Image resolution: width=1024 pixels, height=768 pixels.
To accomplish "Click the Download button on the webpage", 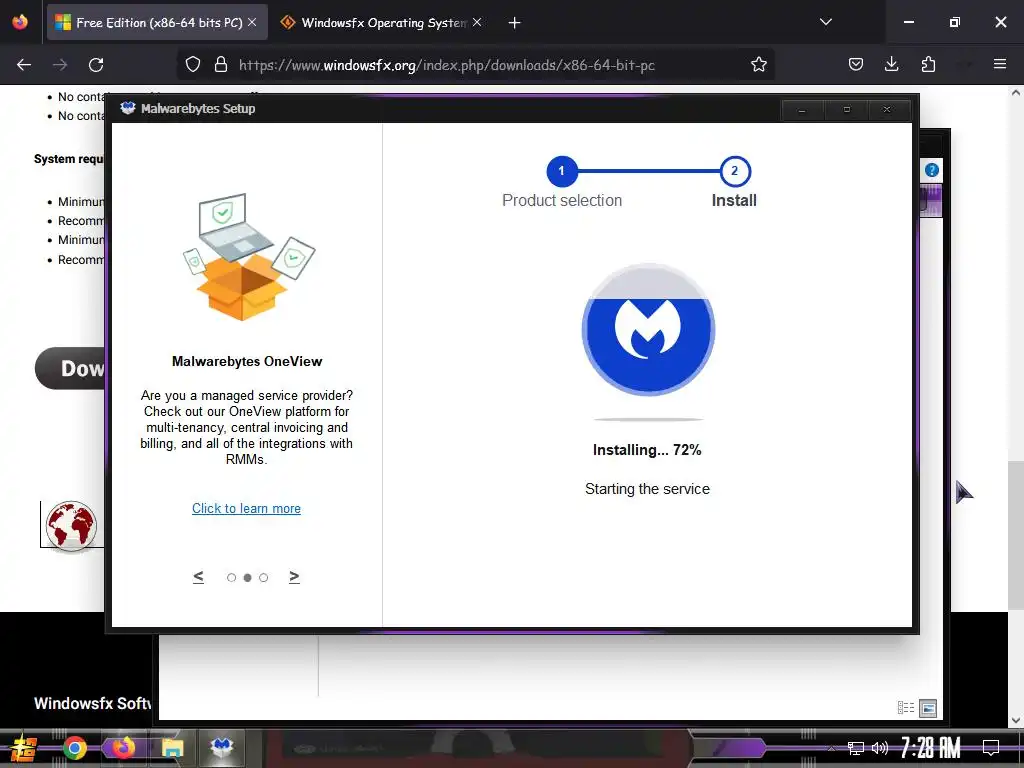I will [70, 368].
